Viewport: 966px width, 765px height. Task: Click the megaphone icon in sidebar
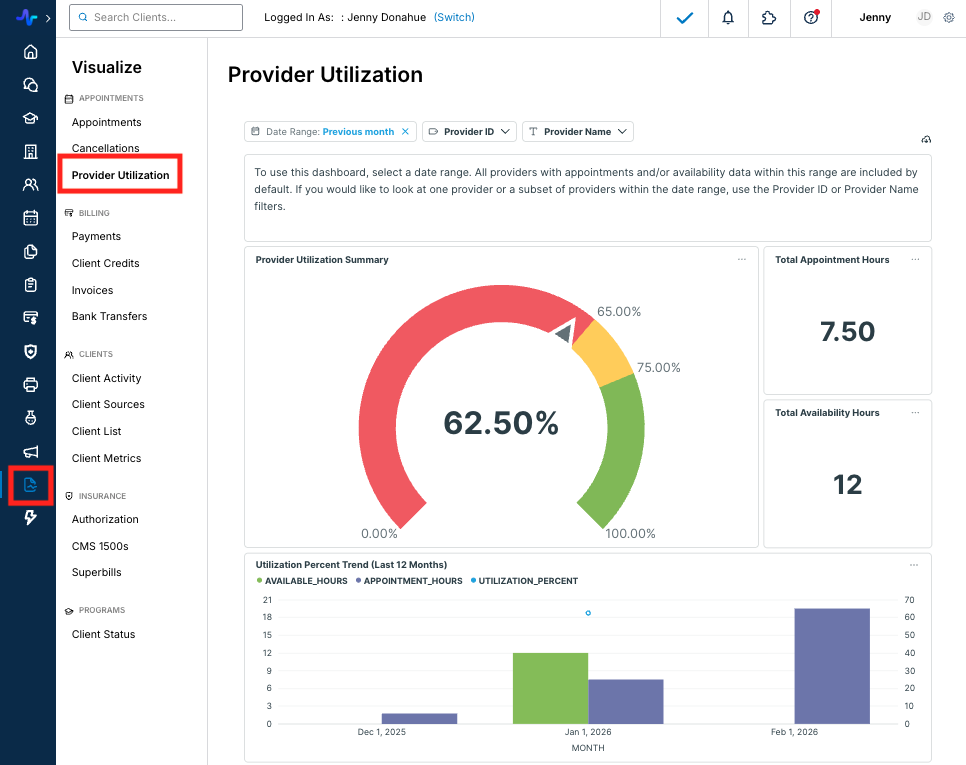(x=31, y=451)
